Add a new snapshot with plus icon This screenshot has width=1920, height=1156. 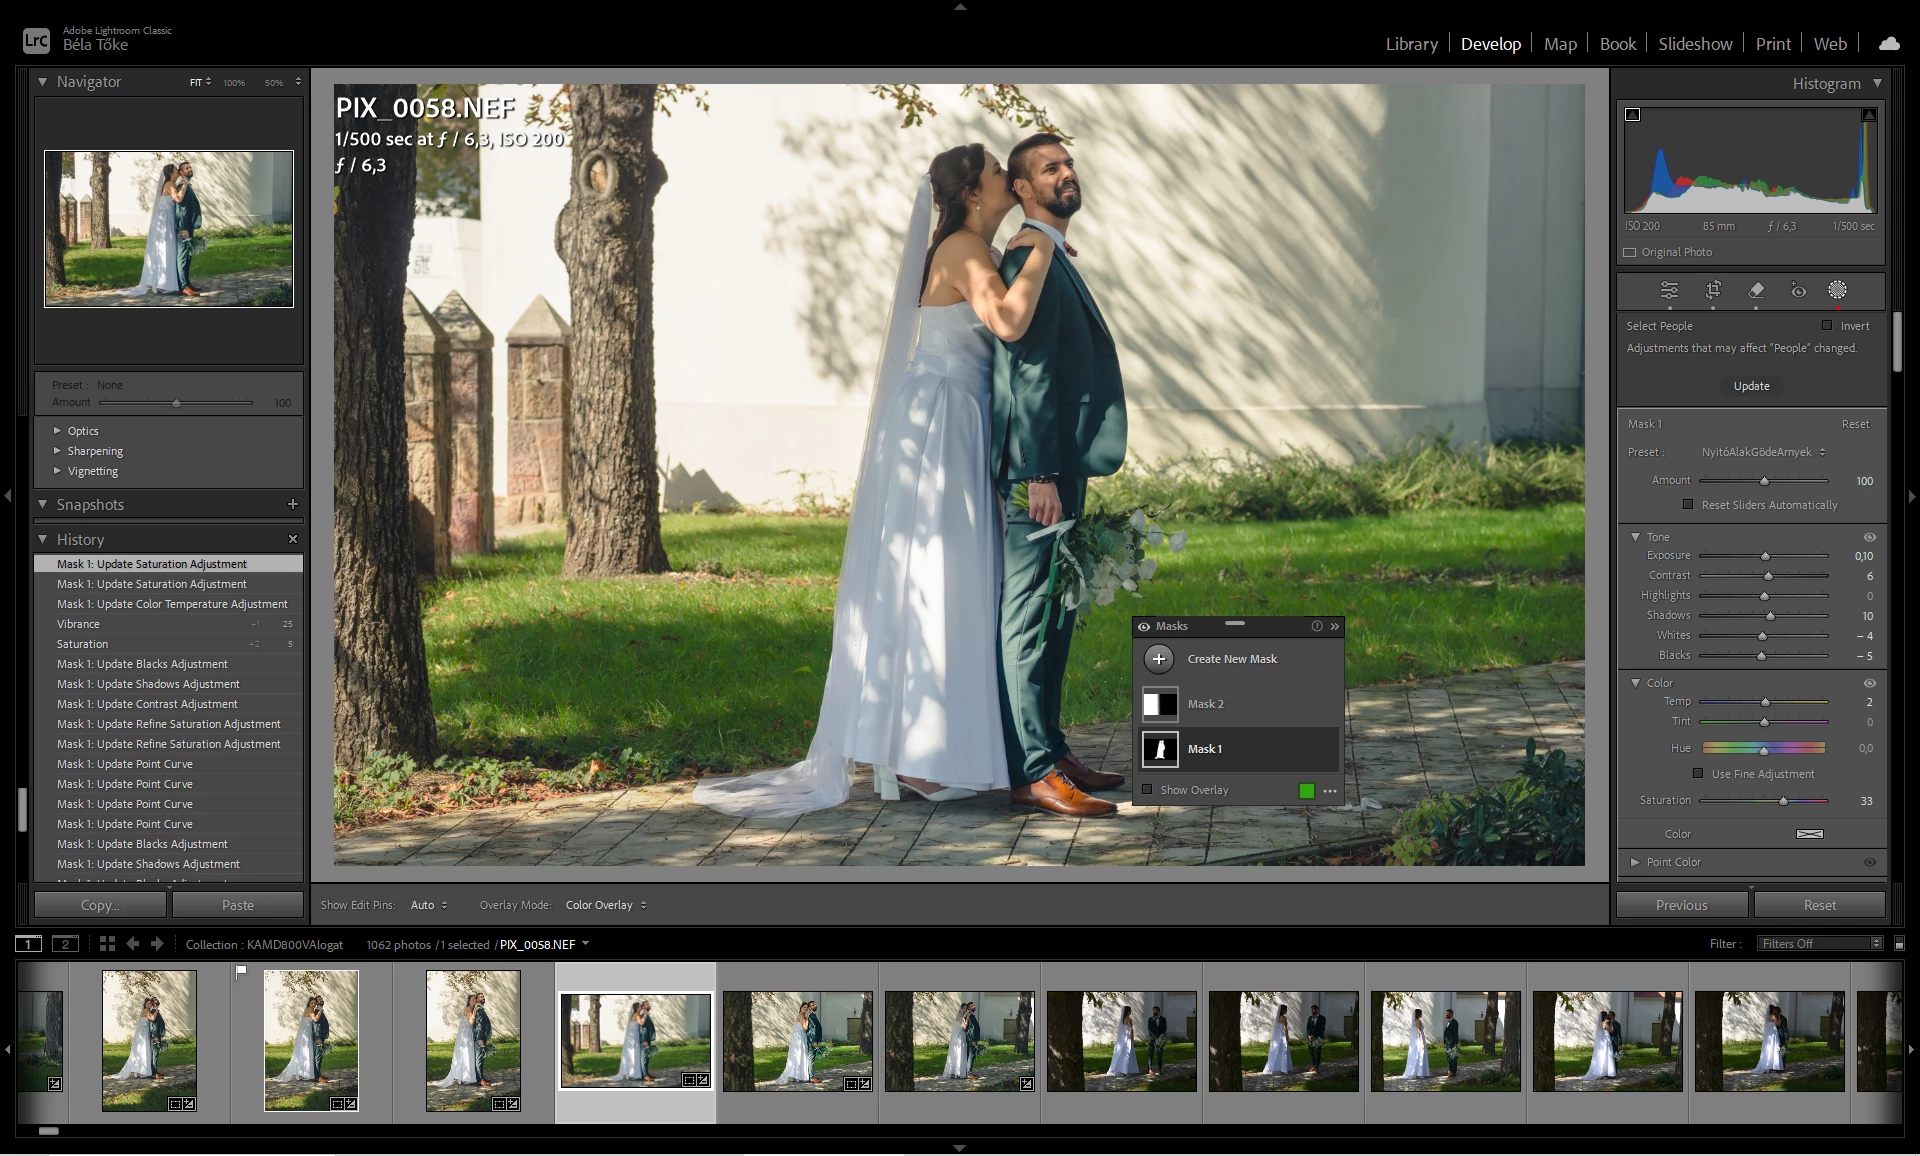coord(293,504)
